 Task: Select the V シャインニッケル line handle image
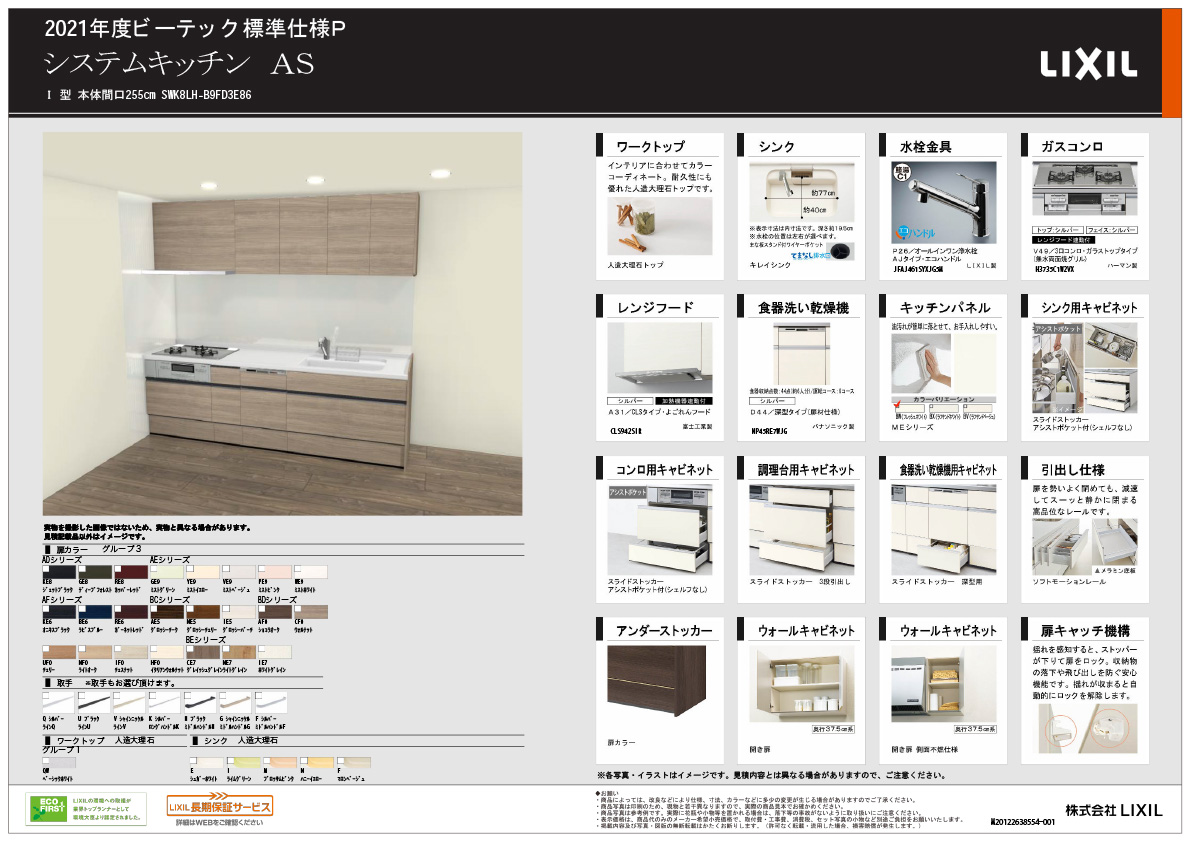pos(129,702)
